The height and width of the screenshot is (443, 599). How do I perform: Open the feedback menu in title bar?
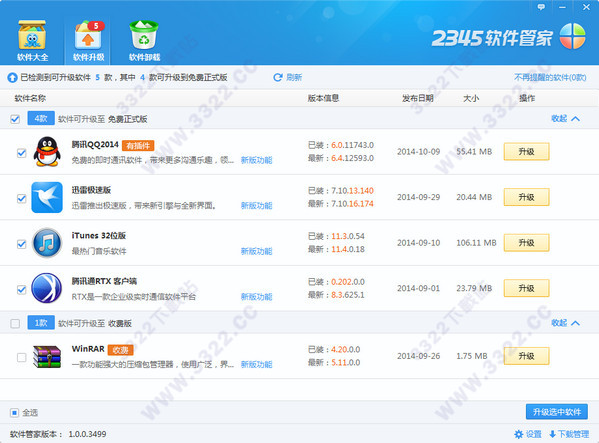tap(541, 7)
